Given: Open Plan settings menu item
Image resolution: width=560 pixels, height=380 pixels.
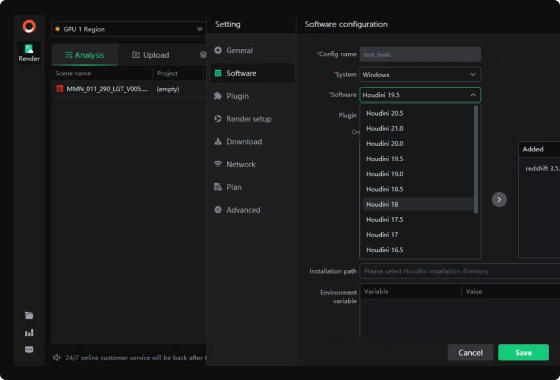Looking at the screenshot, I should pos(252,187).
